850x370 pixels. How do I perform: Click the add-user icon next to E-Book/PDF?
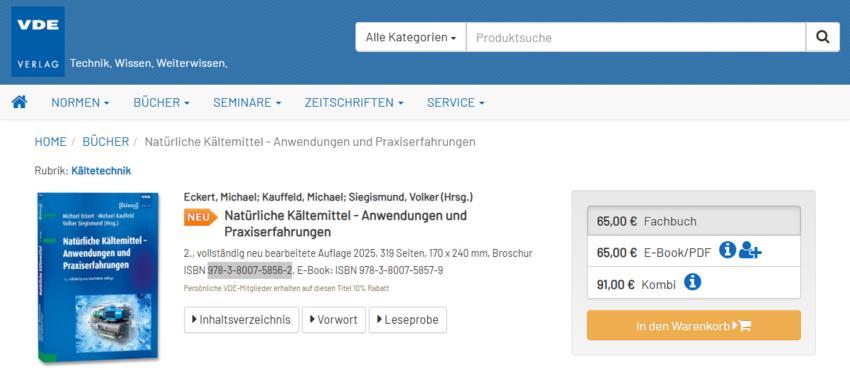(750, 251)
